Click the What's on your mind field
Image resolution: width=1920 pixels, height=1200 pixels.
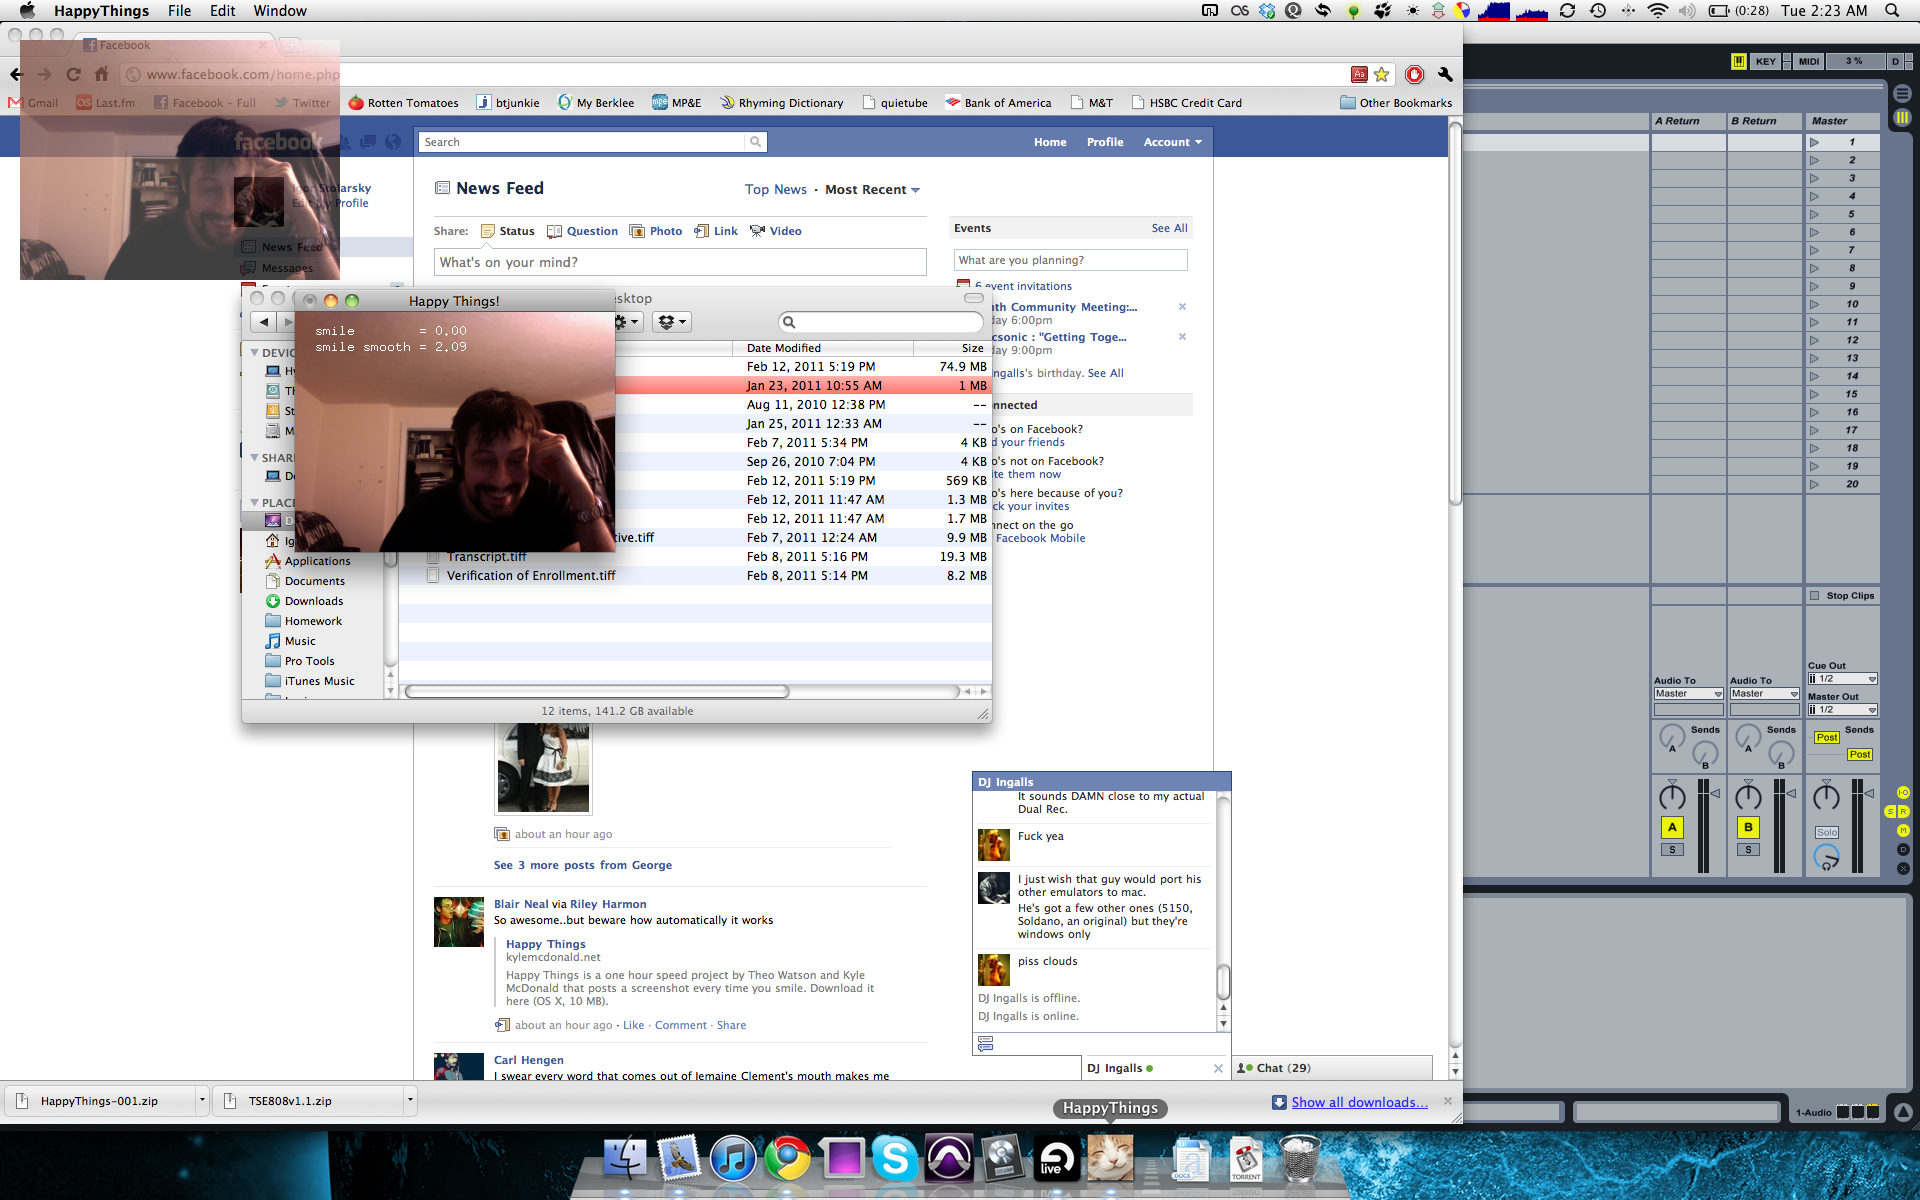click(x=680, y=262)
